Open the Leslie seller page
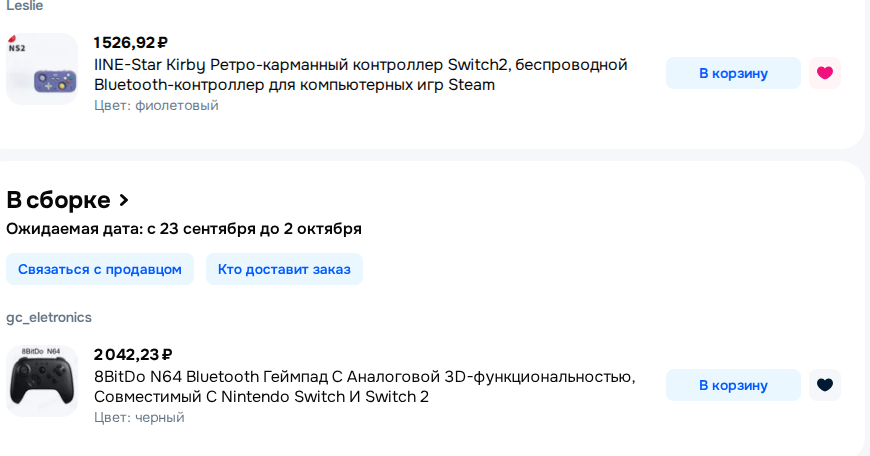 pos(24,5)
